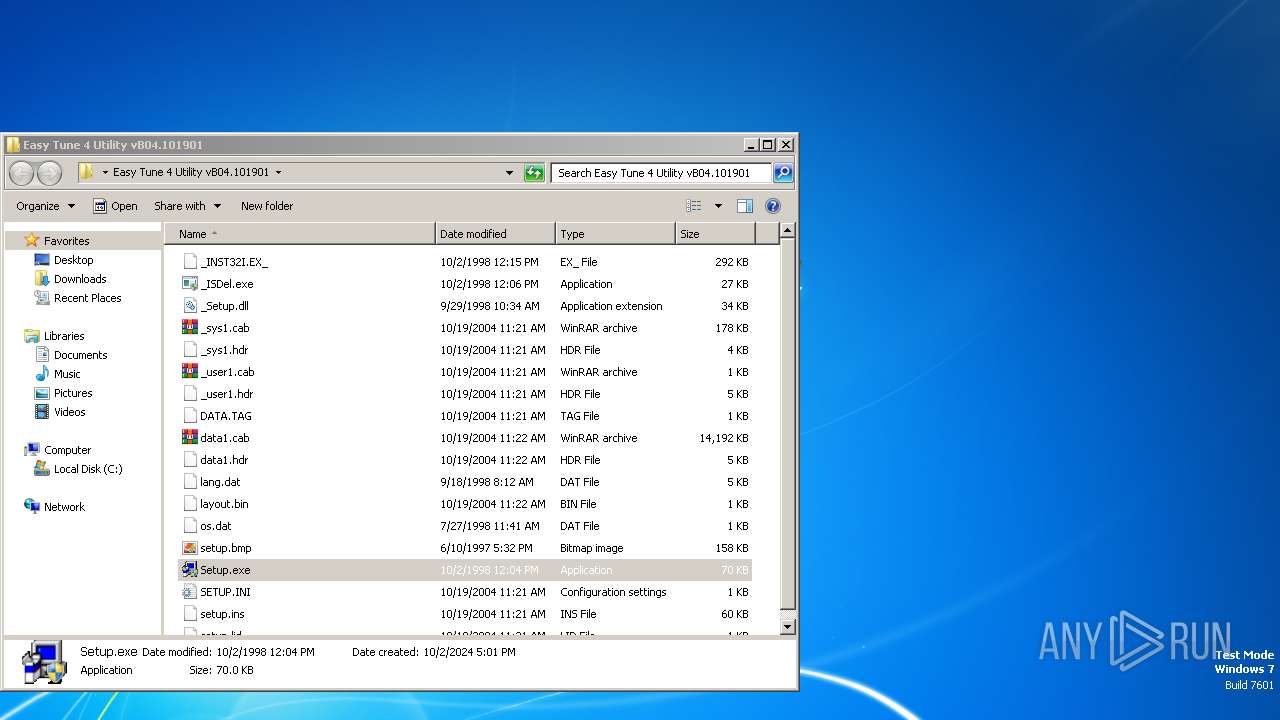Screen dimensions: 1280x720
Task: Select the _user1.hdr file
Action: [227, 394]
